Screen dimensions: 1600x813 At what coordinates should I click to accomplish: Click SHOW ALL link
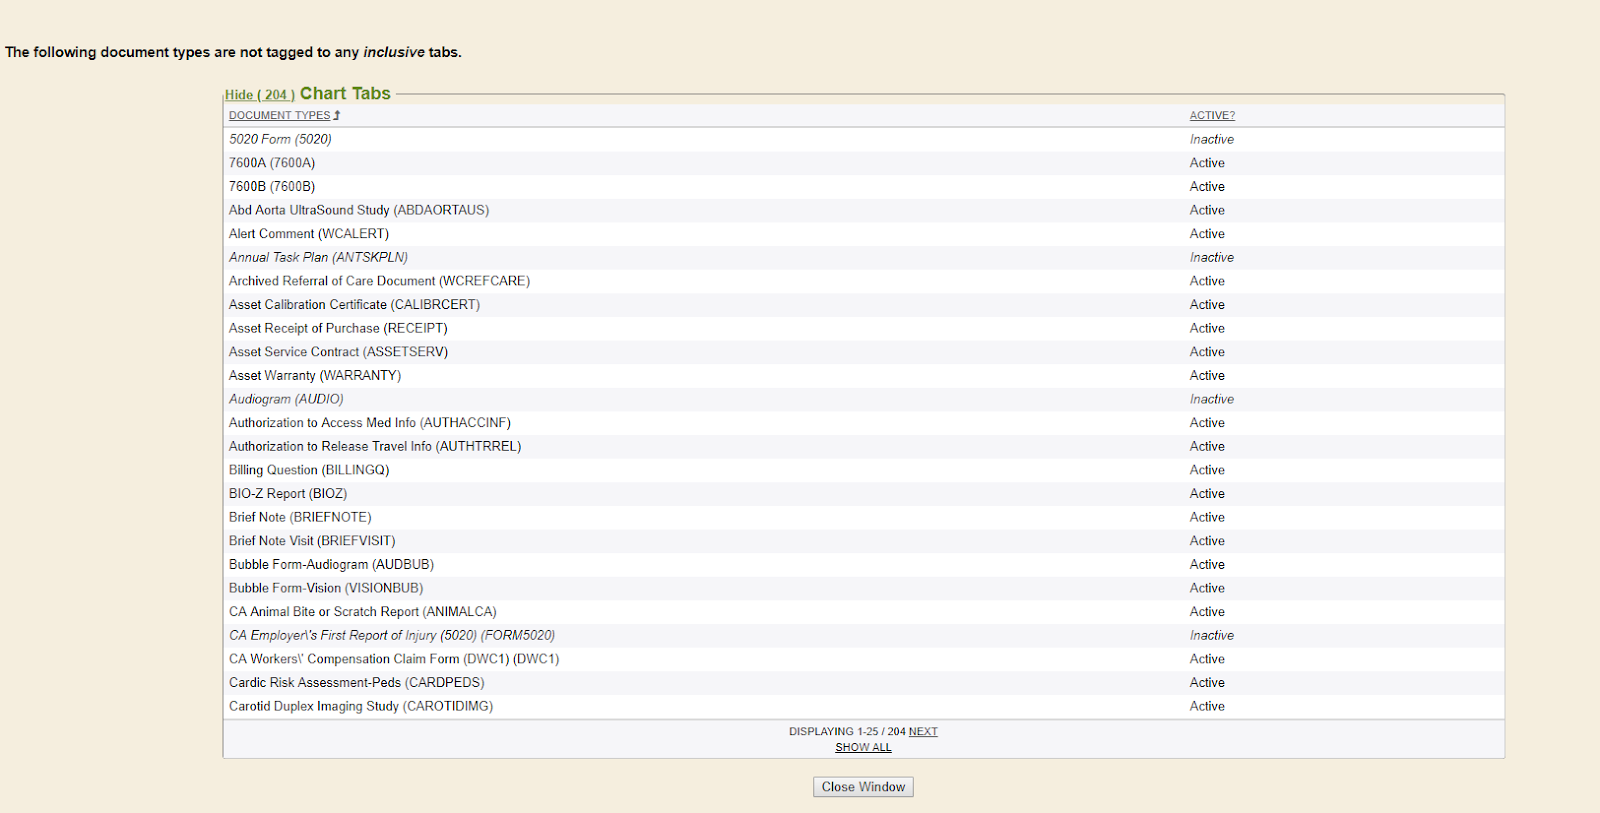[x=863, y=748]
